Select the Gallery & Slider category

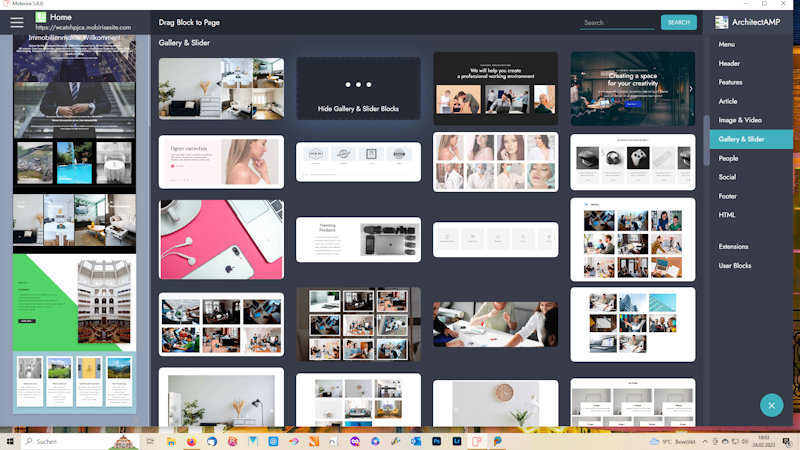coord(751,139)
